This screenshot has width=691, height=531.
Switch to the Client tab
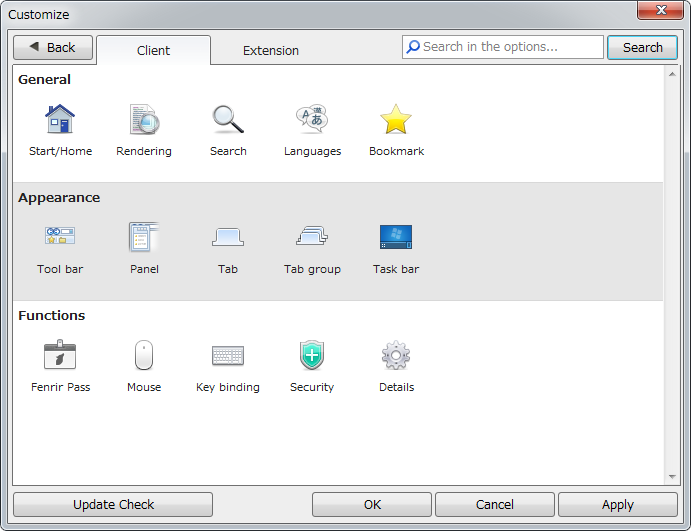pyautogui.click(x=153, y=50)
